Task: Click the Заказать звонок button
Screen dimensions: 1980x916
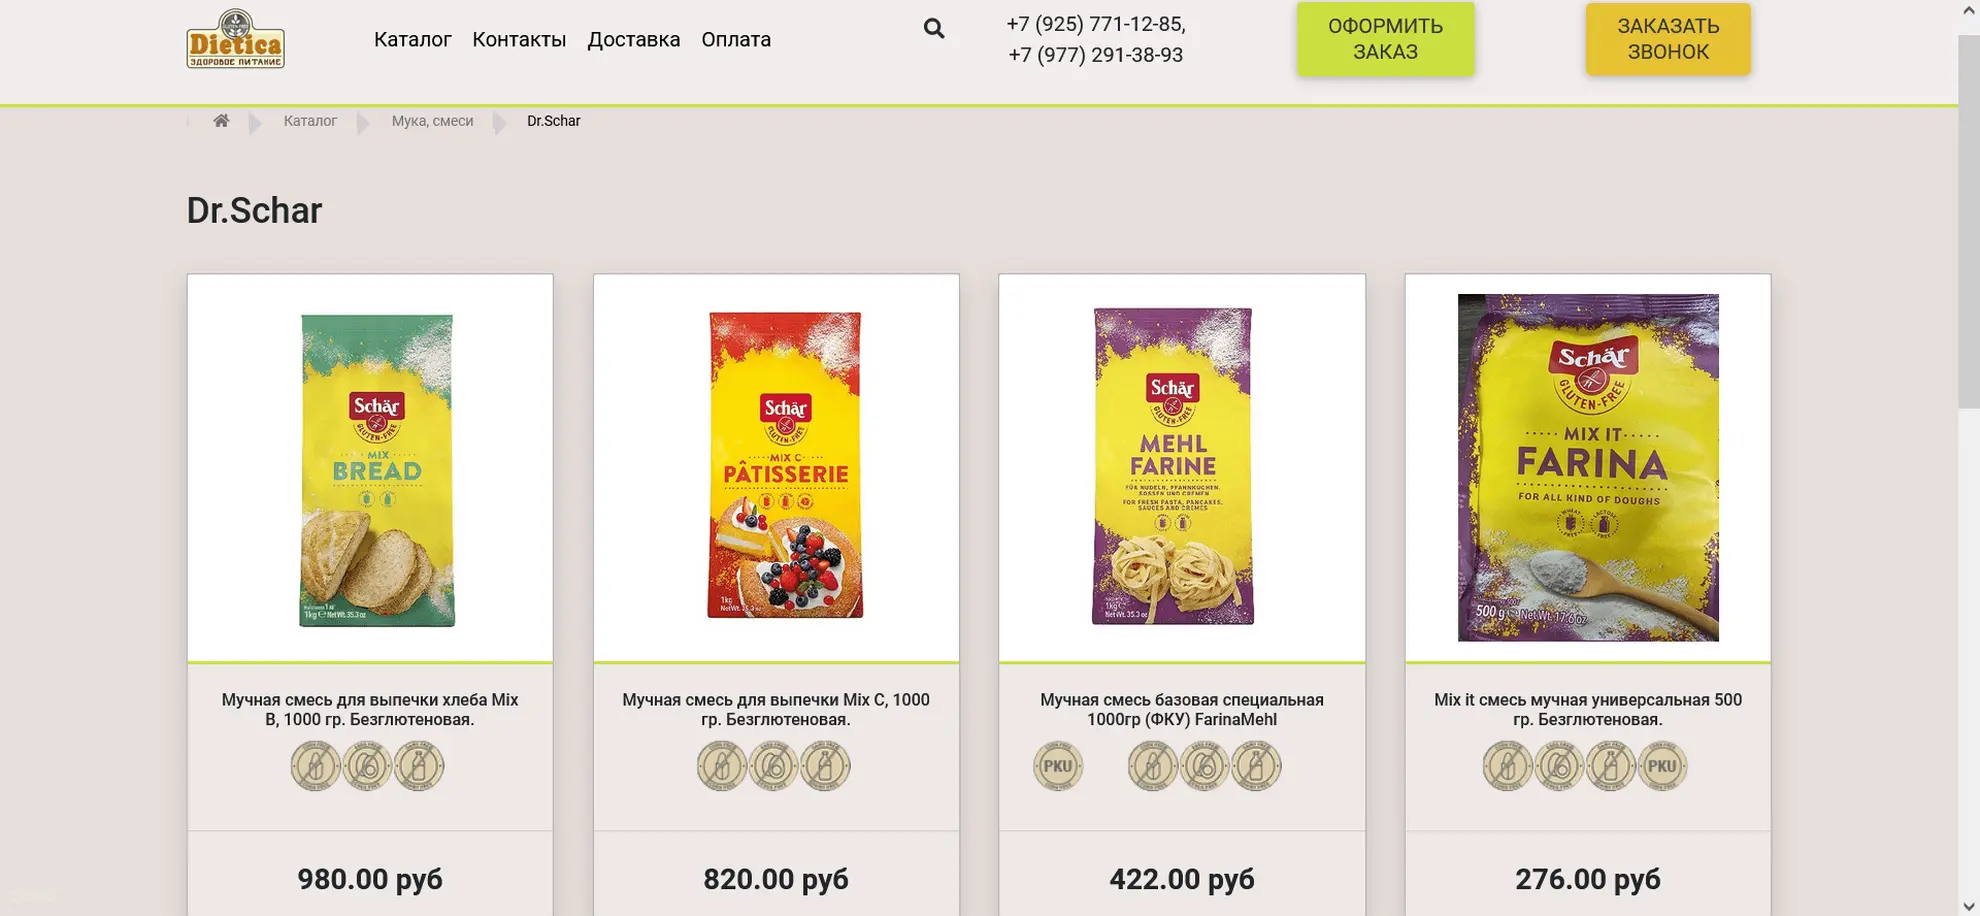Action: (x=1668, y=39)
